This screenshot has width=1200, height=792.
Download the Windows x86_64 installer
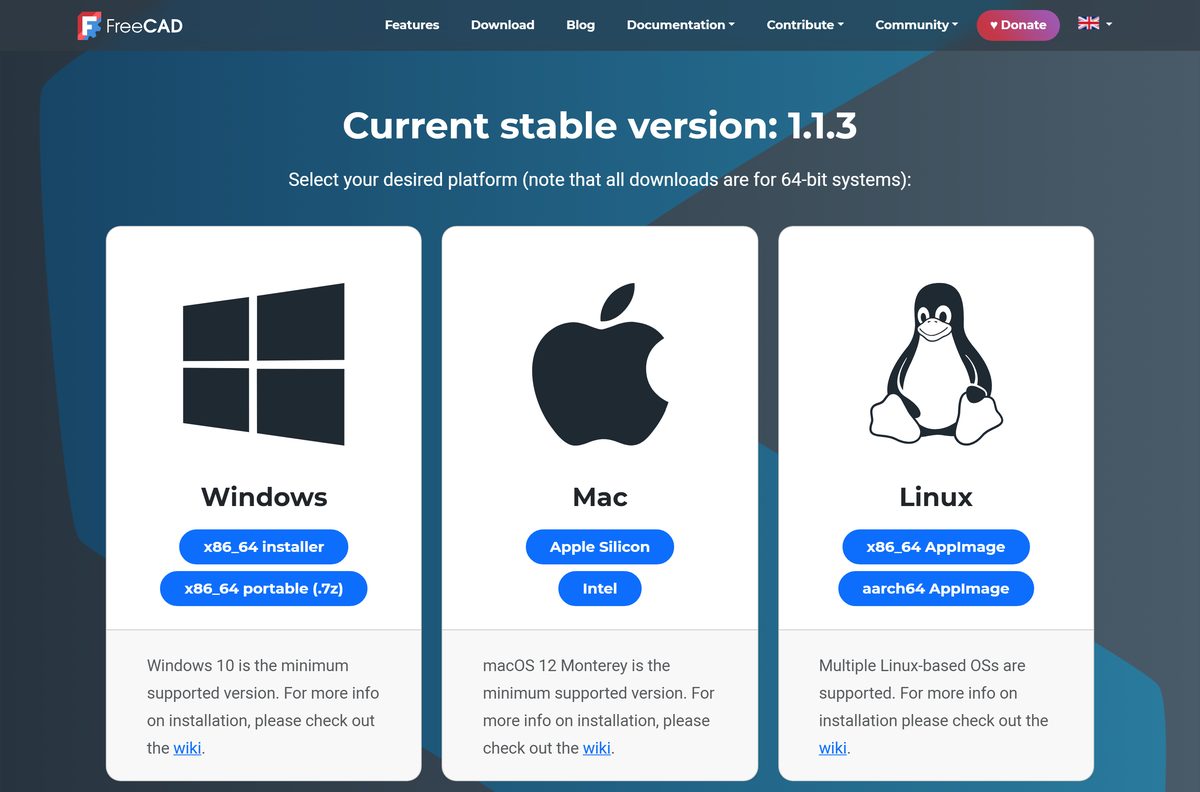coord(264,547)
